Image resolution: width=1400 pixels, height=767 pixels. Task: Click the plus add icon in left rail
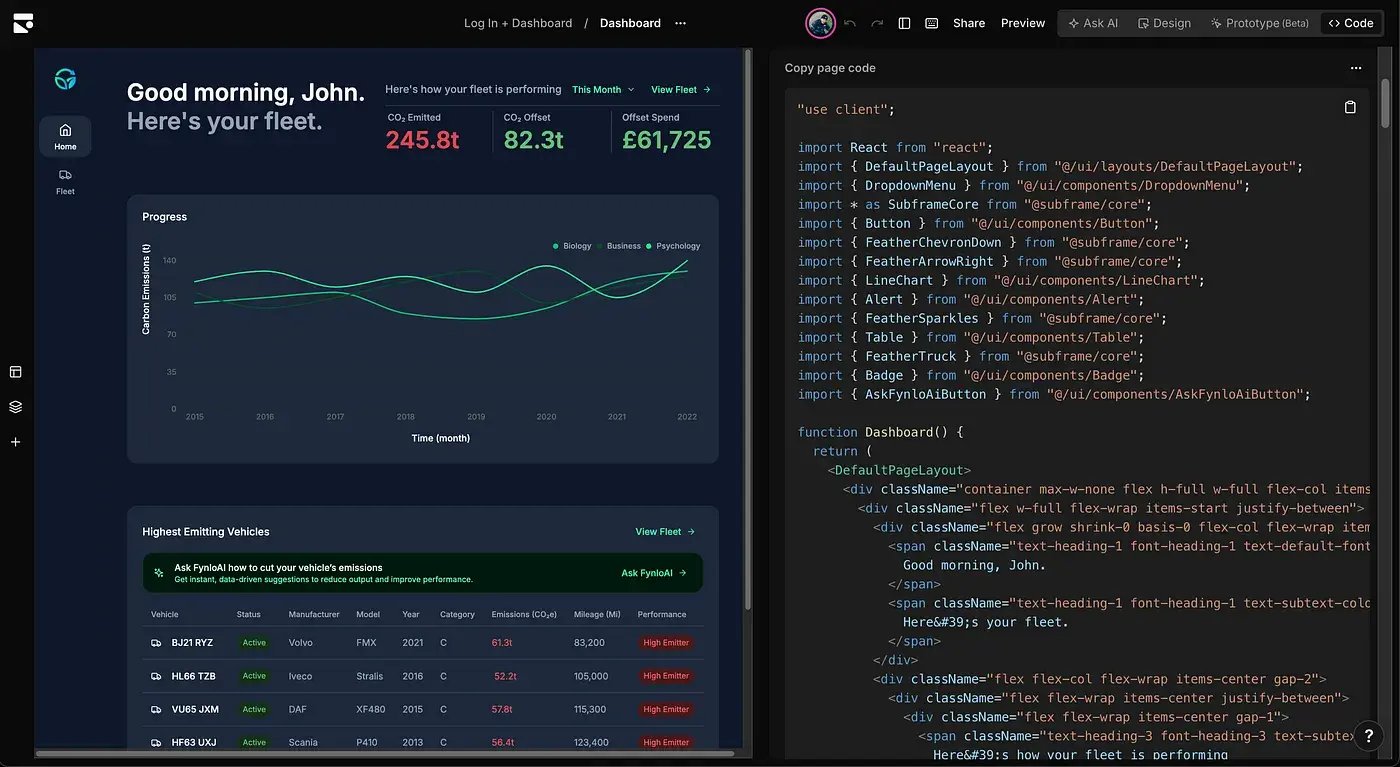click(16, 441)
